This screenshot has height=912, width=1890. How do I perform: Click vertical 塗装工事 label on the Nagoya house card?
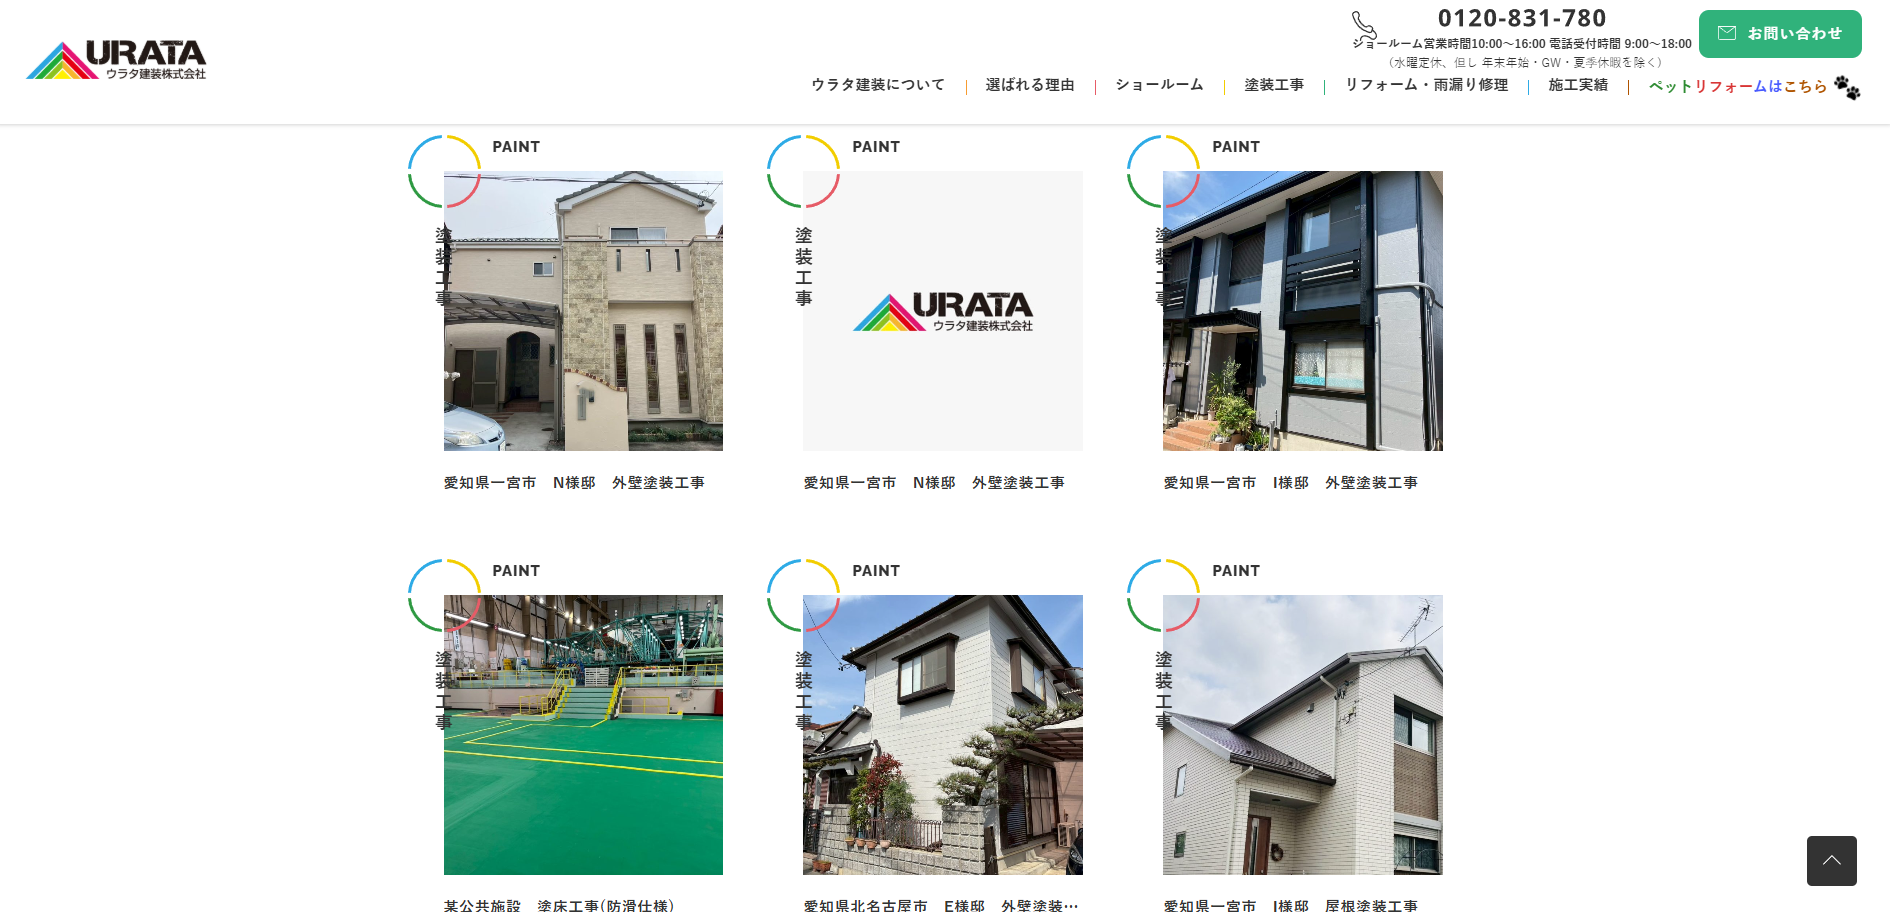tap(804, 691)
